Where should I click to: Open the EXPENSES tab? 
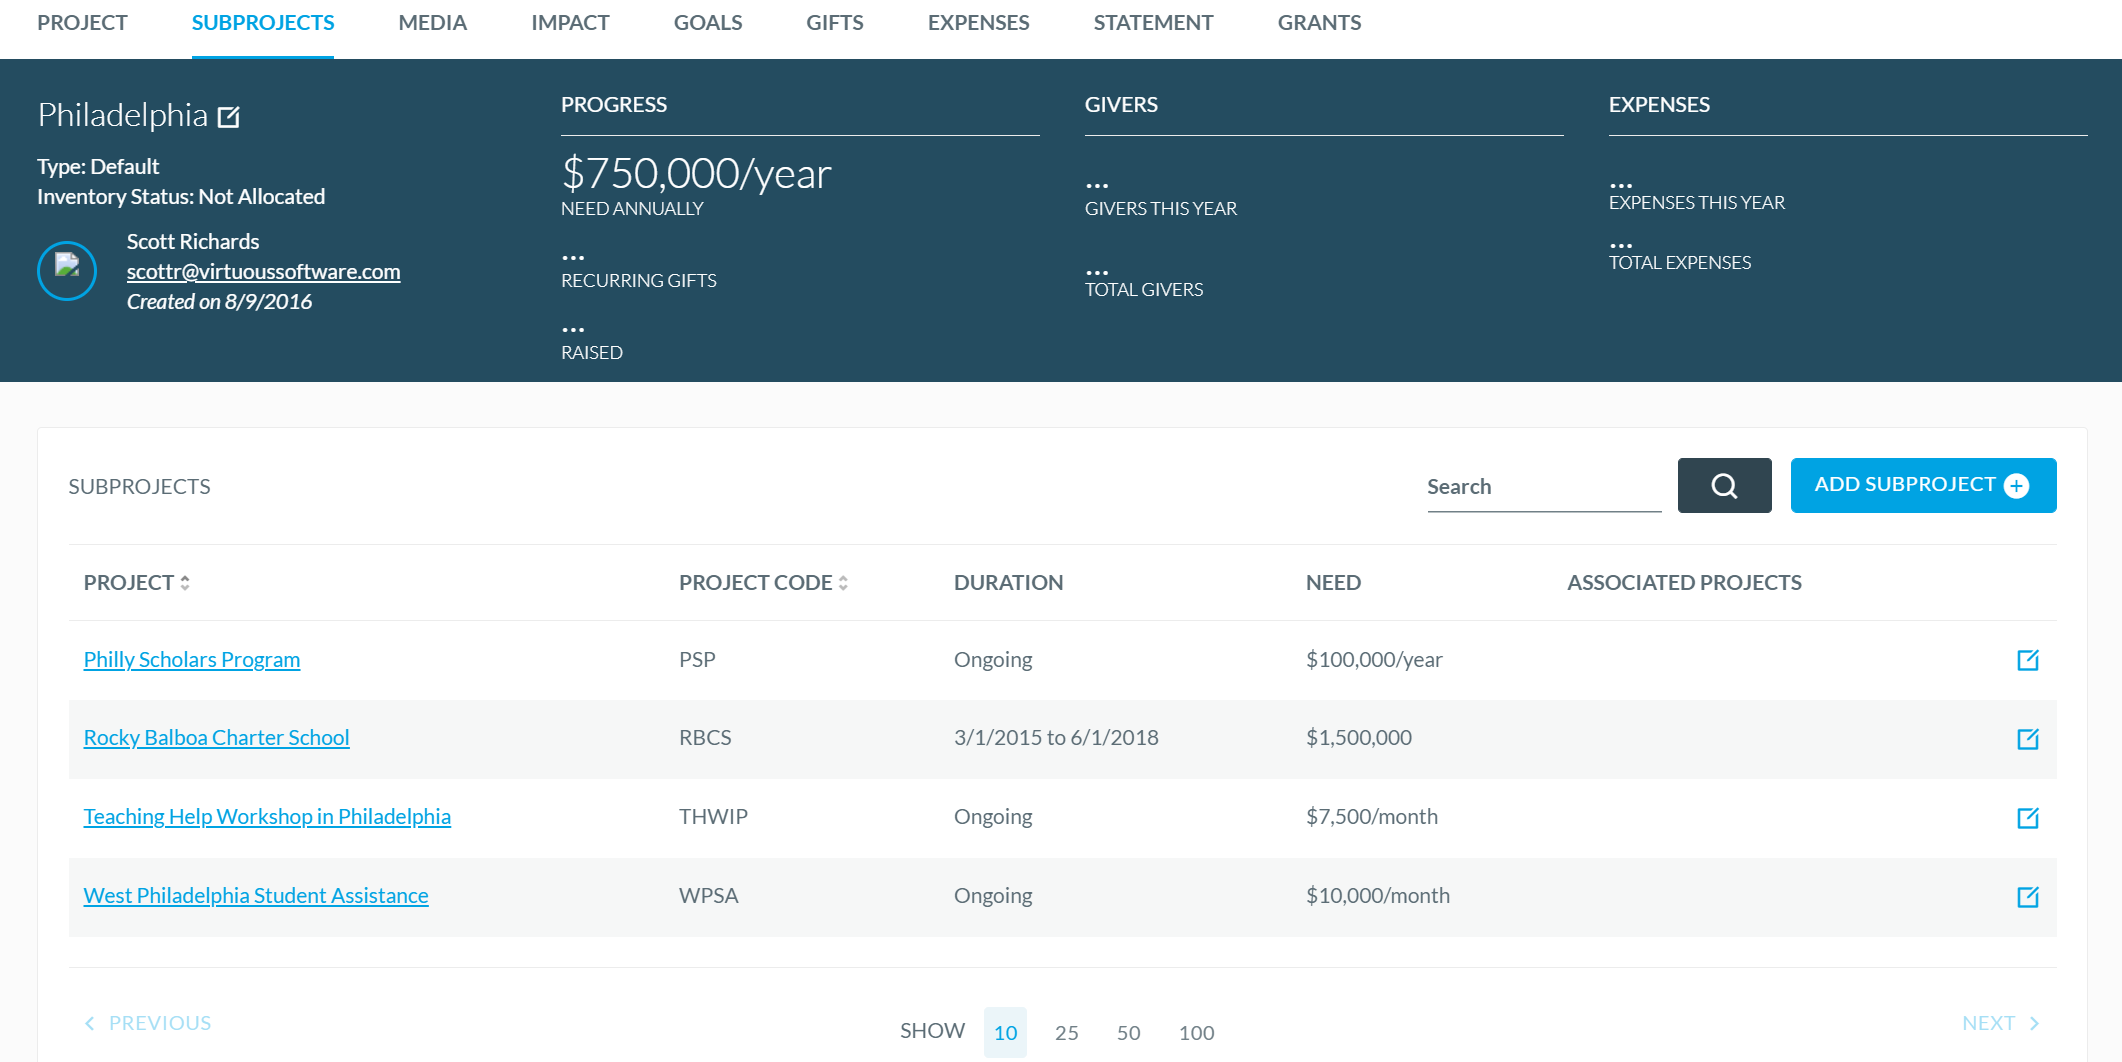tap(978, 23)
